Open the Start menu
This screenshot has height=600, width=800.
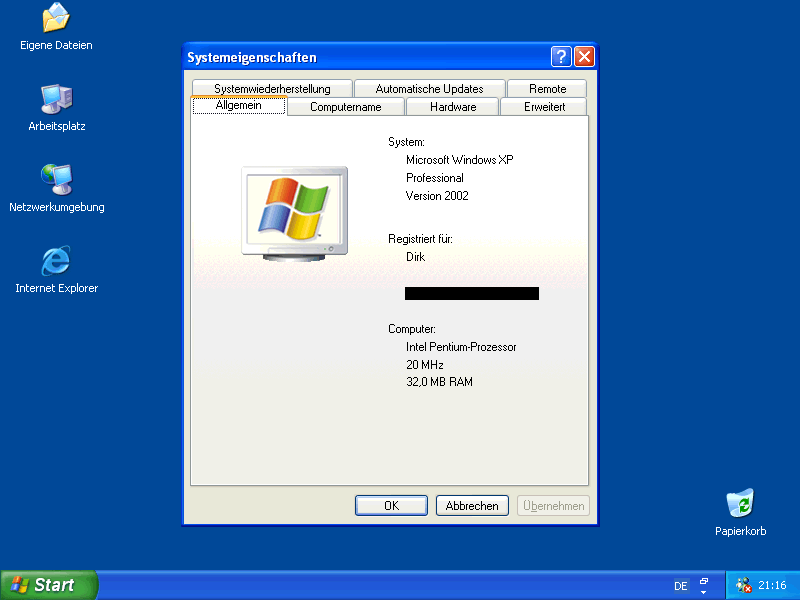click(x=48, y=585)
